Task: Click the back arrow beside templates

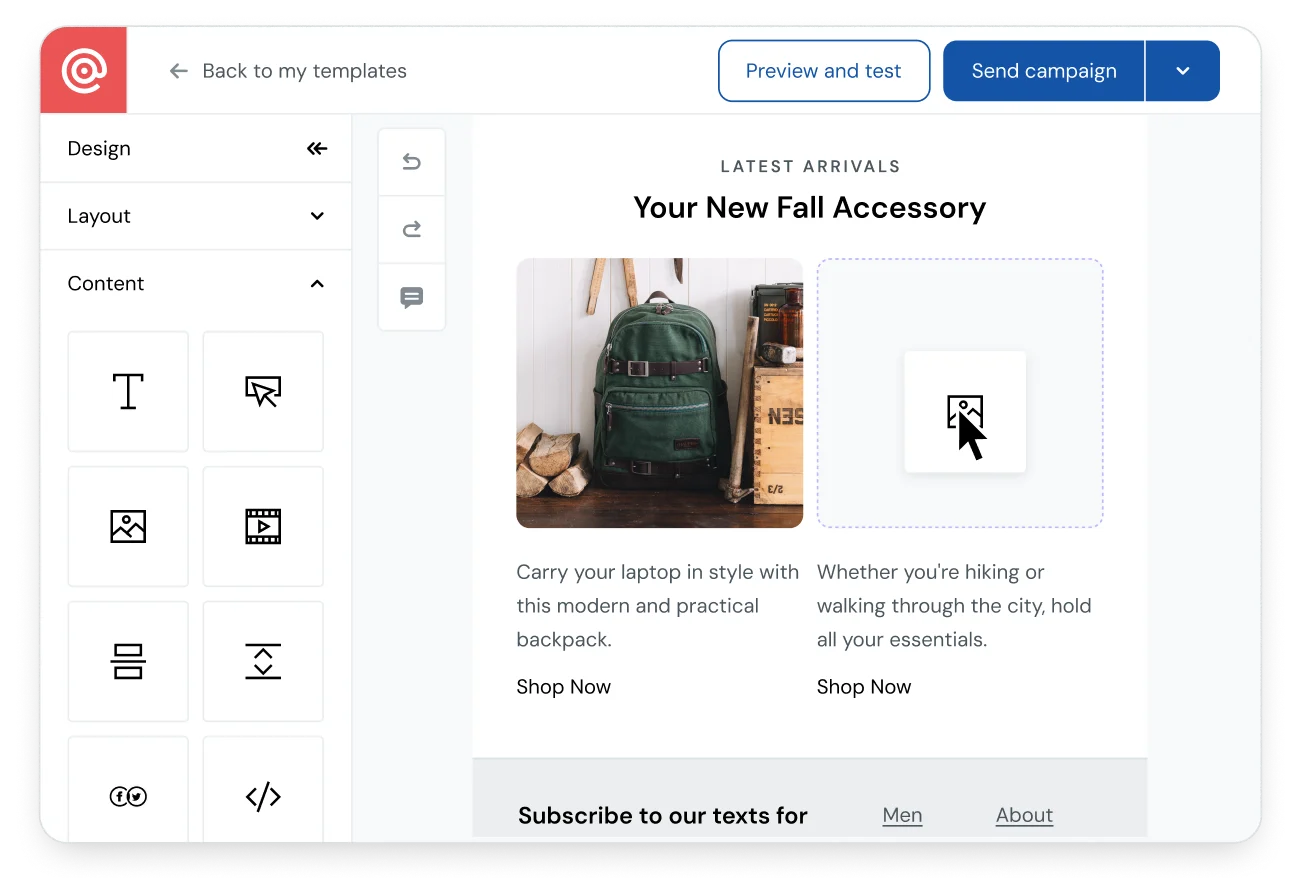Action: pos(179,71)
